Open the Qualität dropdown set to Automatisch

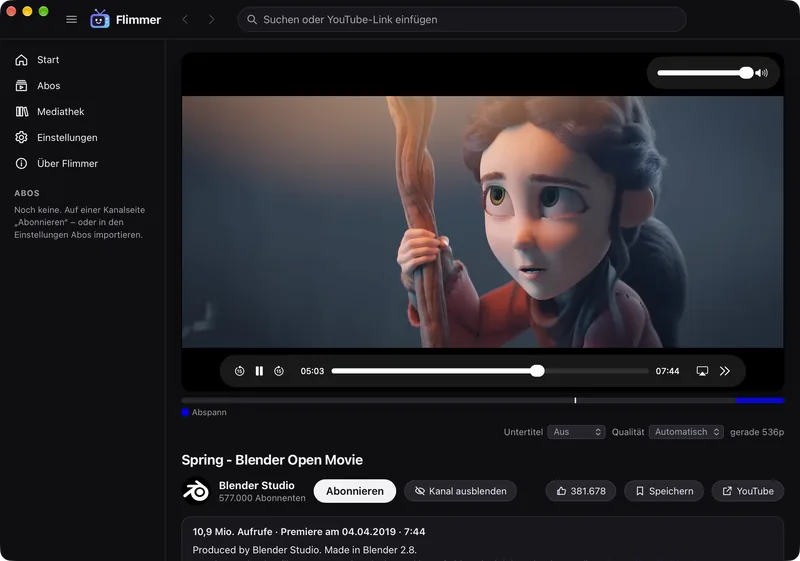[x=686, y=432]
